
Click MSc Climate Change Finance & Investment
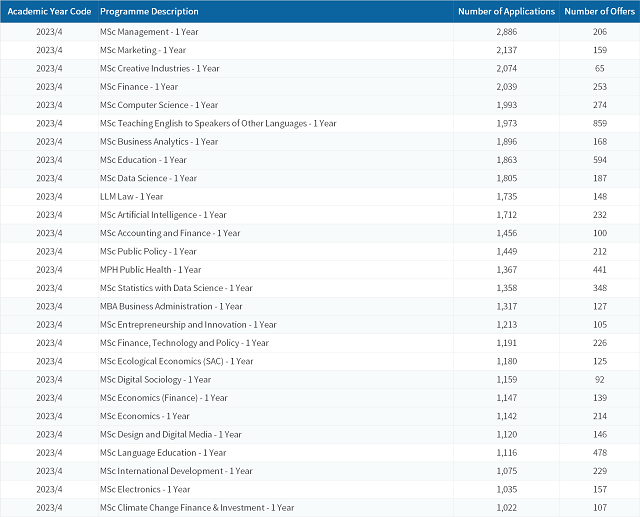(x=197, y=508)
